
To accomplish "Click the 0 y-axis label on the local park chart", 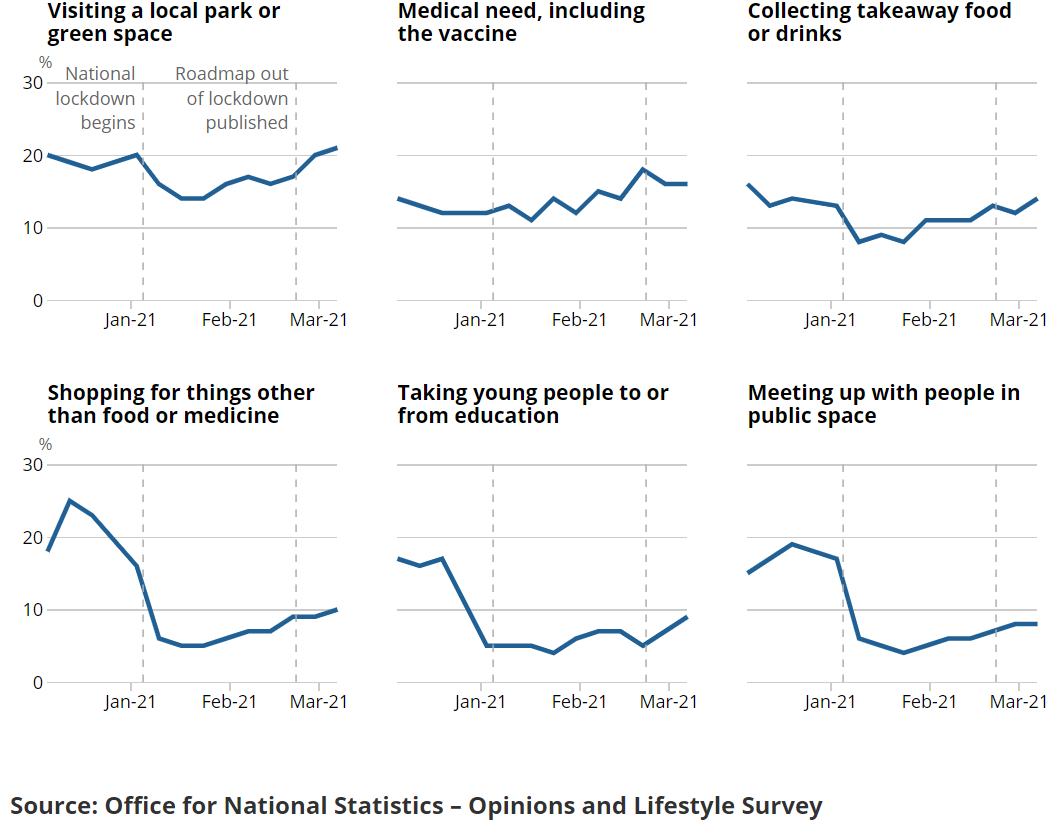I will pos(38,301).
